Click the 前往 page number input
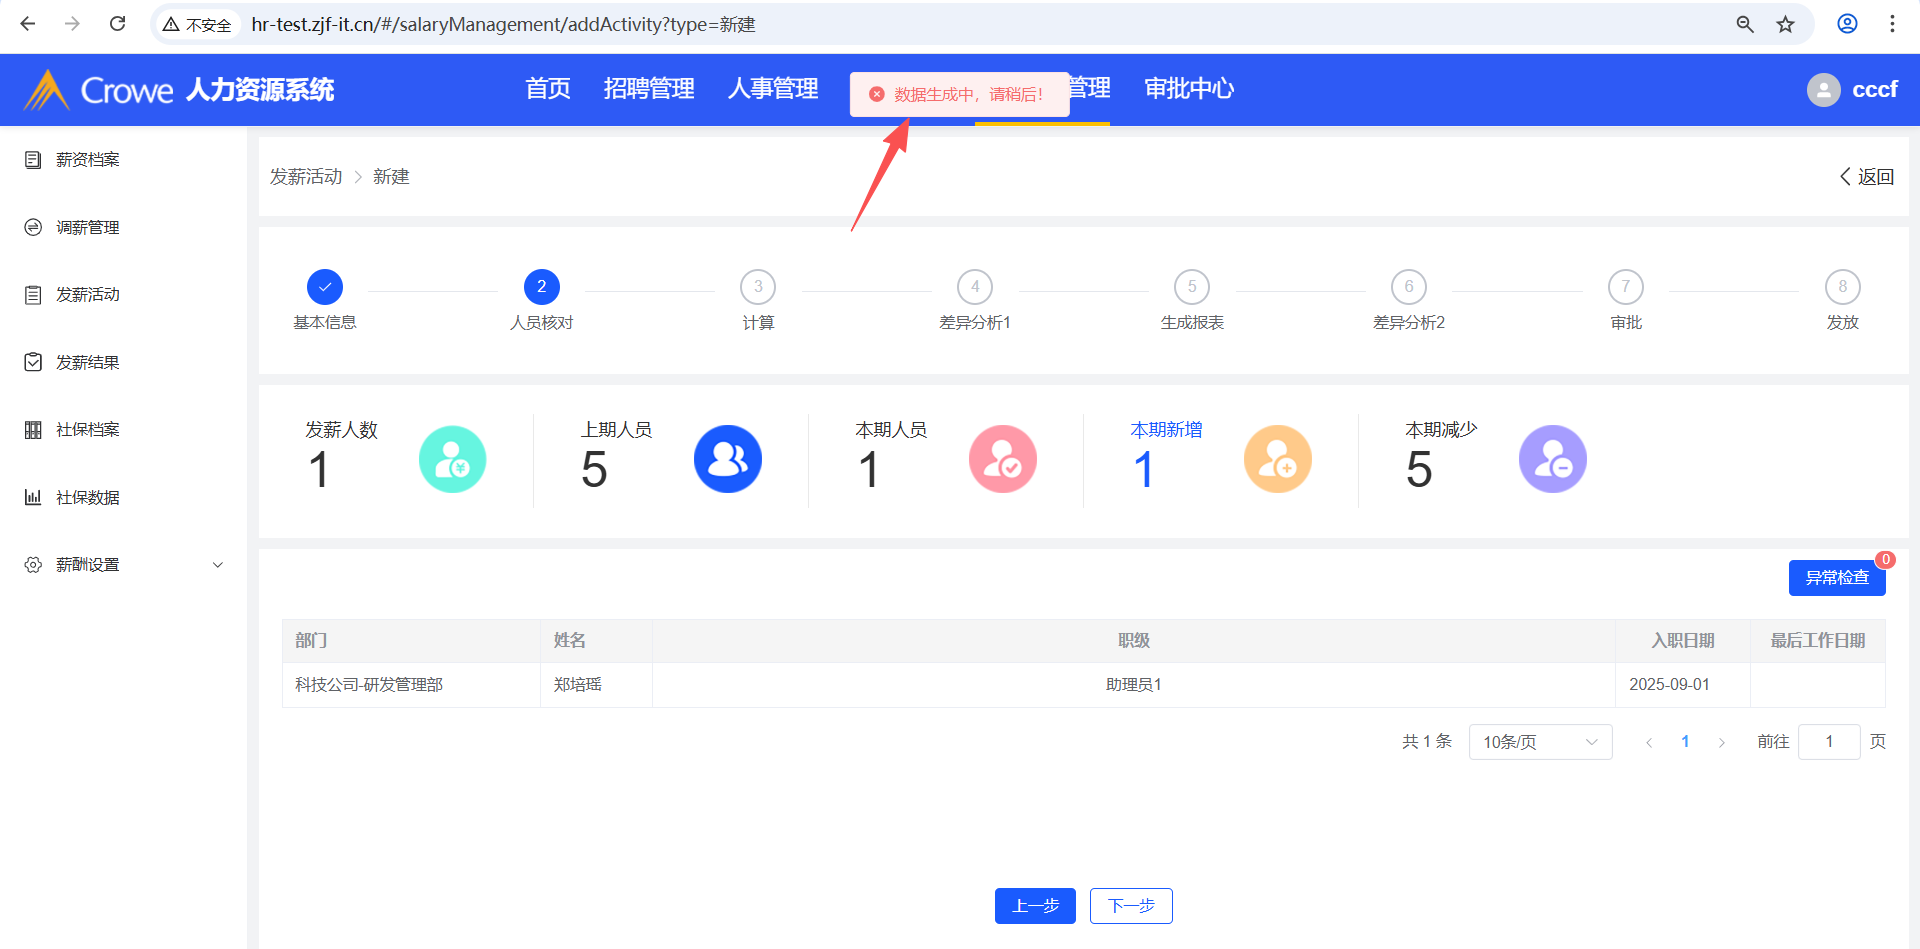This screenshot has height=949, width=1920. click(1829, 742)
